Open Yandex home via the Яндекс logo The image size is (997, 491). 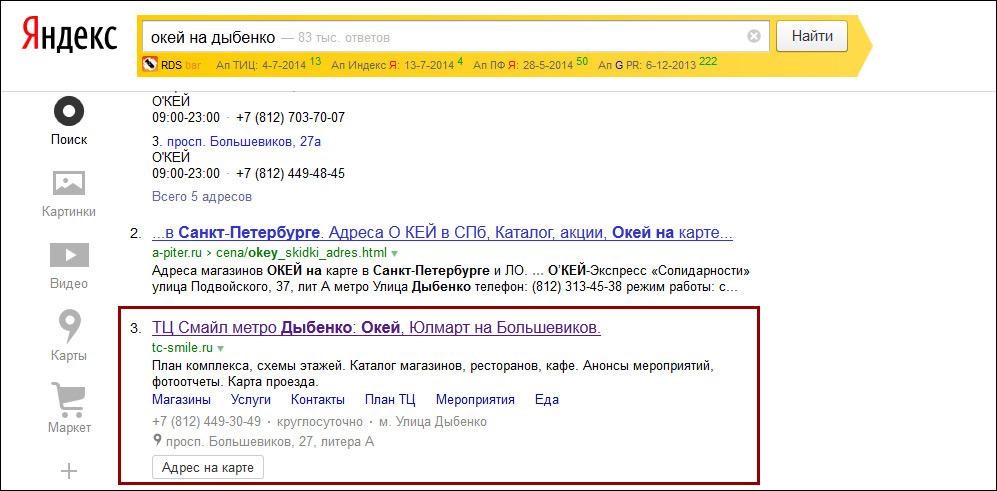click(69, 34)
